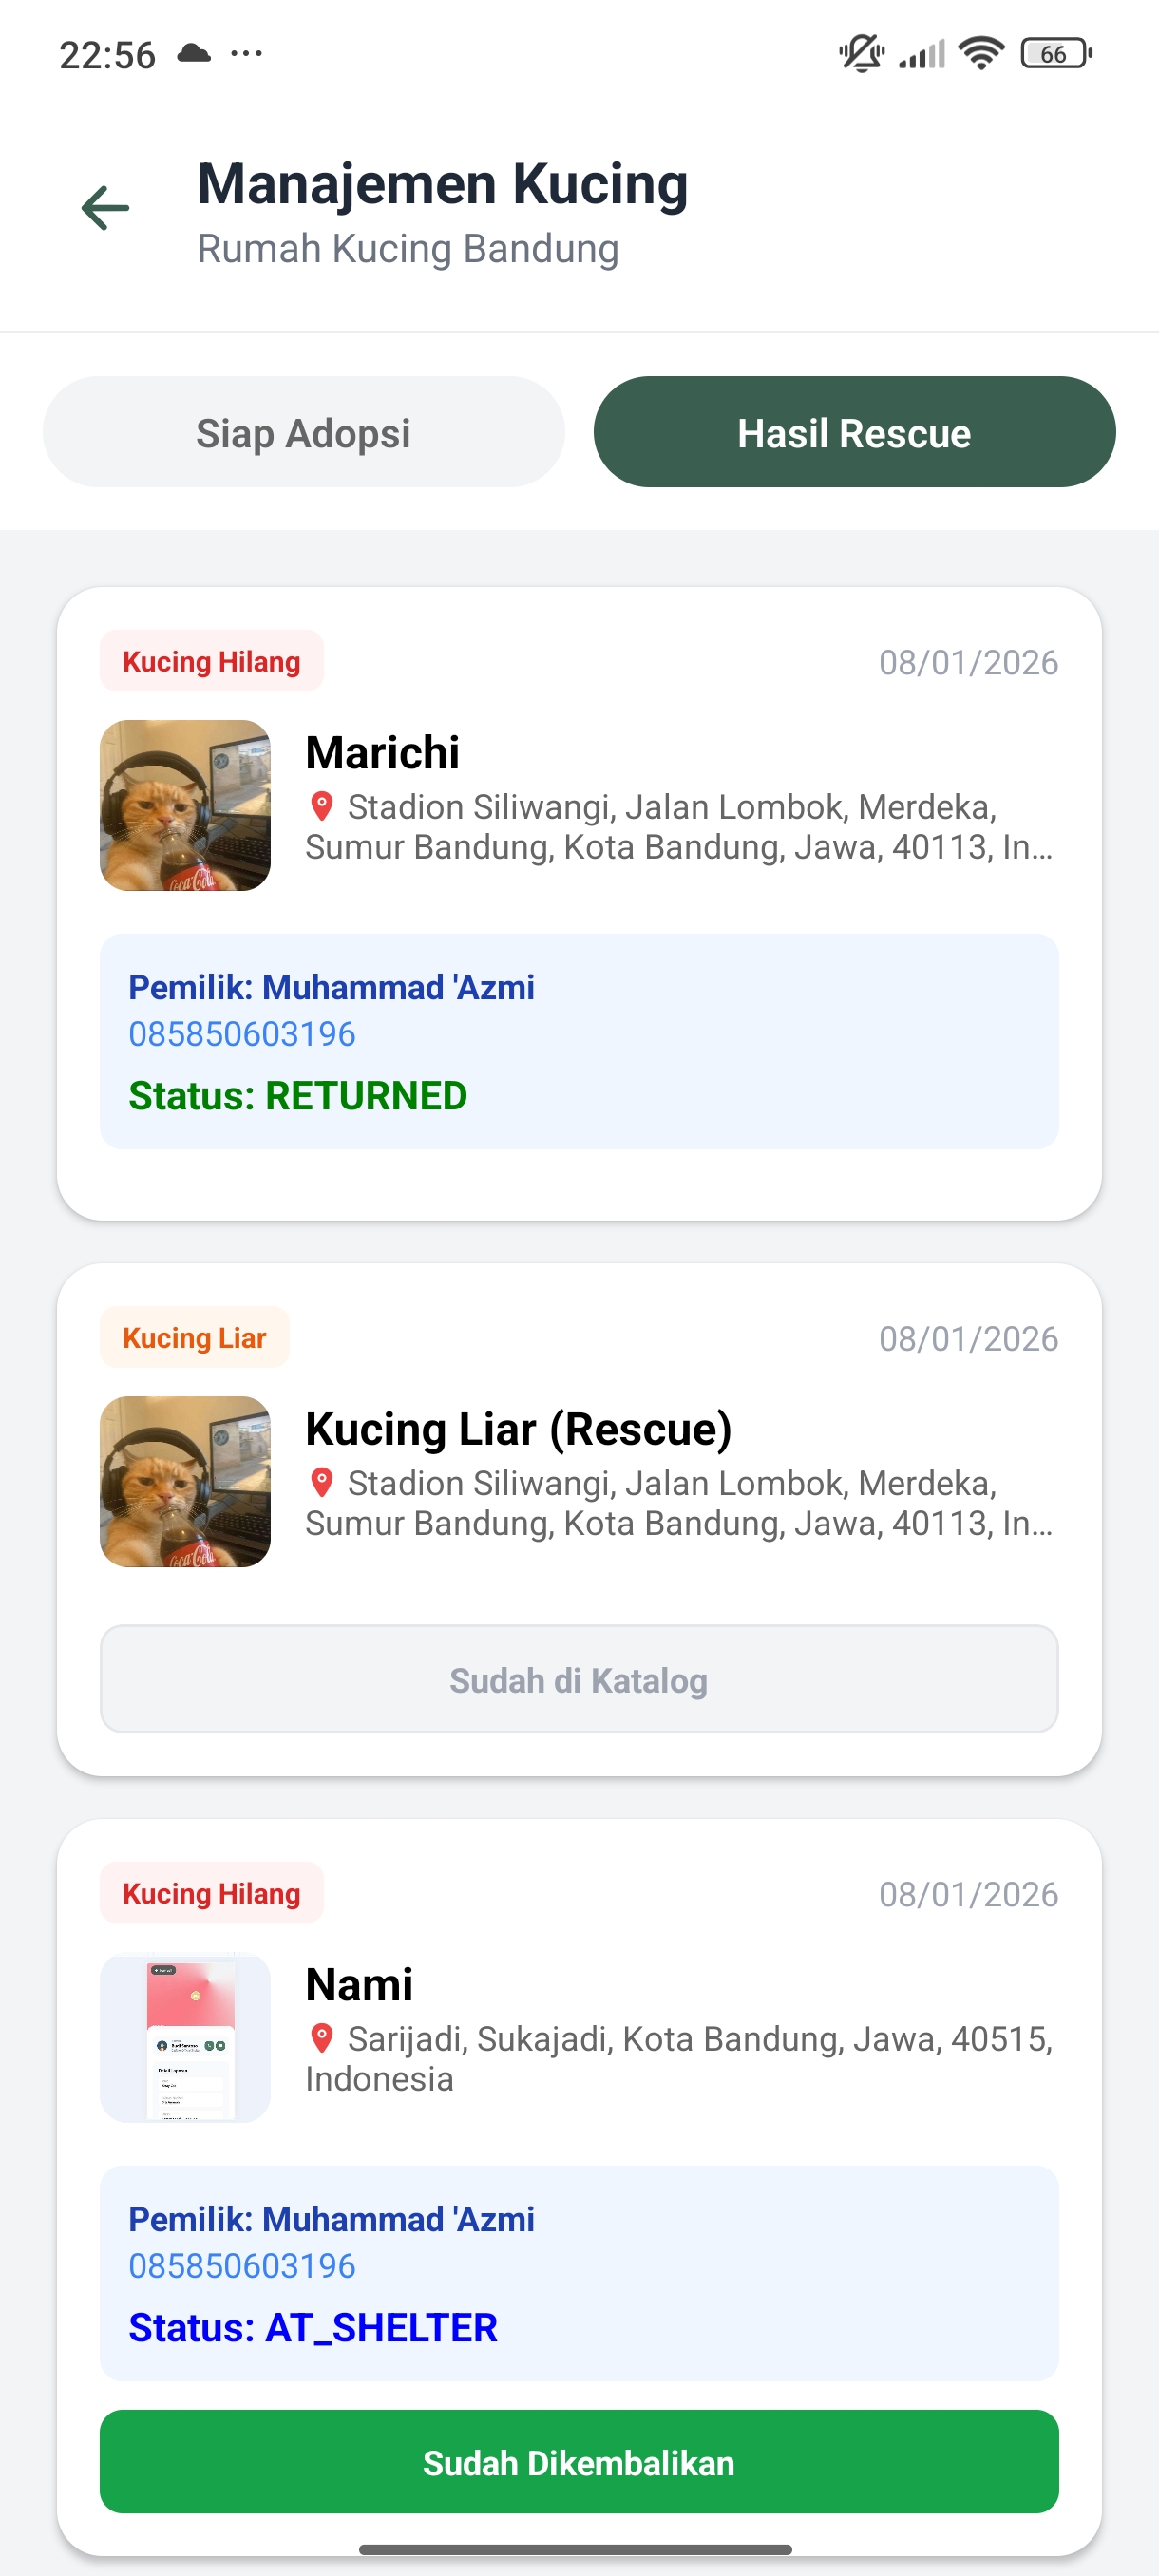View Nami's photo thumbnail
Viewport: 1159px width, 2576px height.
point(185,2037)
